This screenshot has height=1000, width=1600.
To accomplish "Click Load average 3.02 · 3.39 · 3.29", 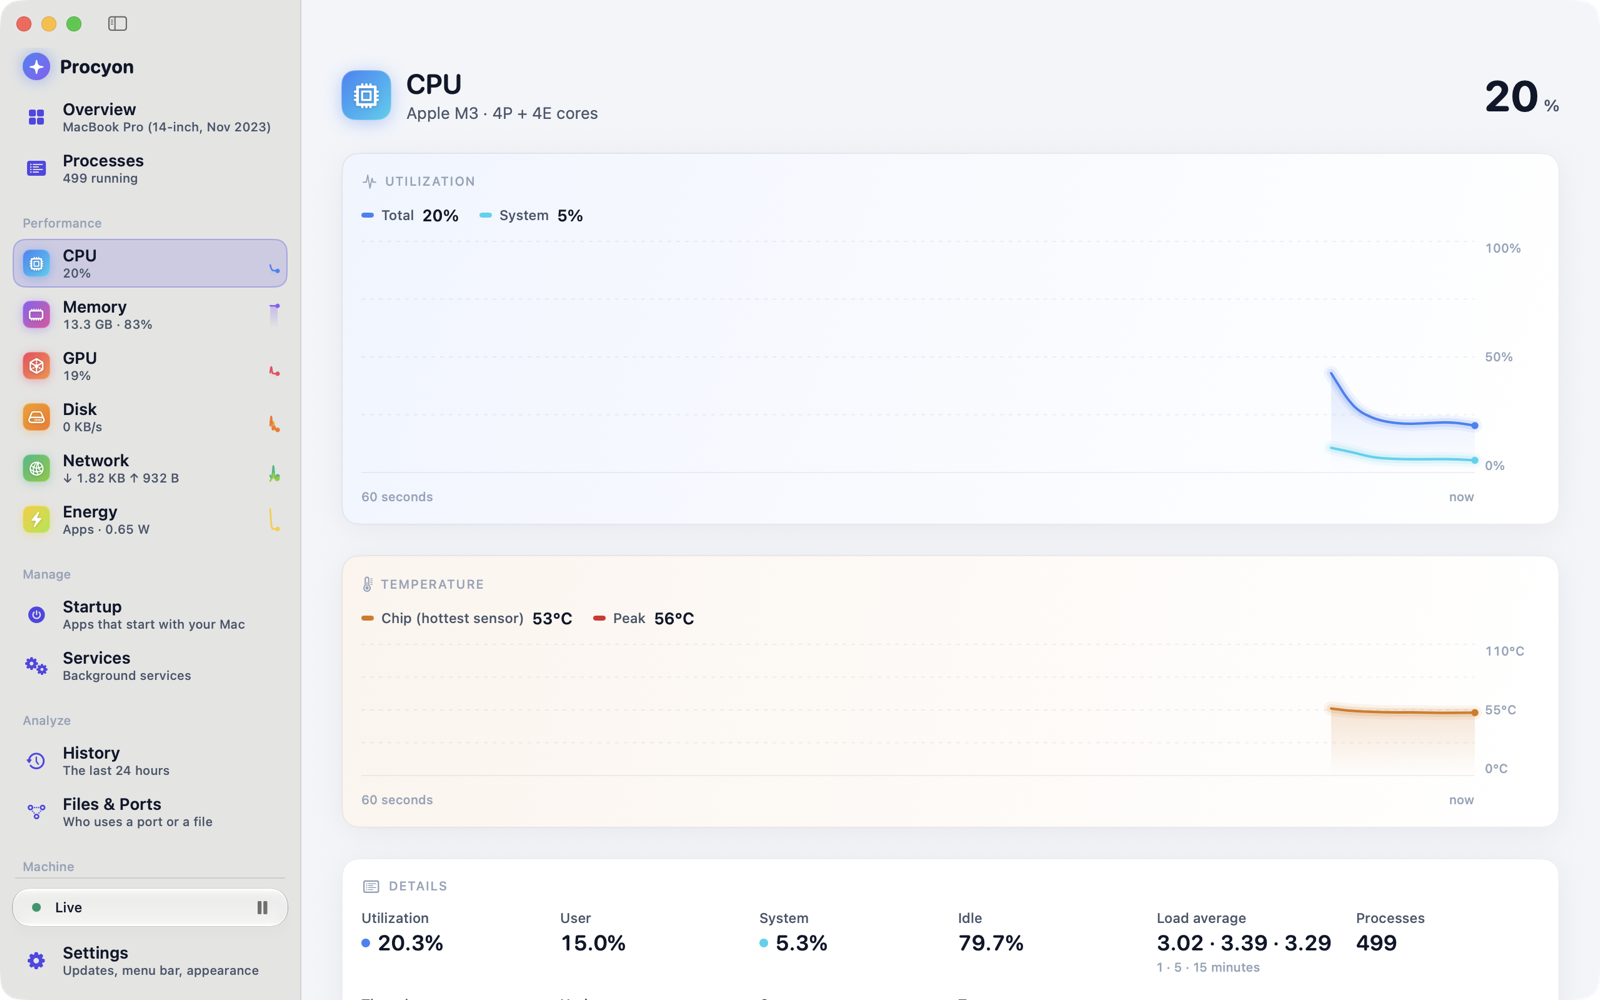I will pos(1244,943).
